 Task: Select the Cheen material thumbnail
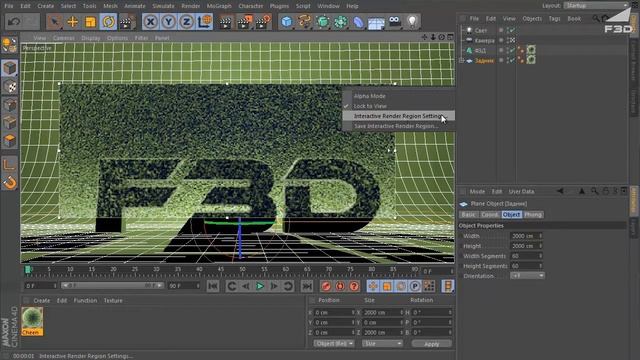[32, 322]
